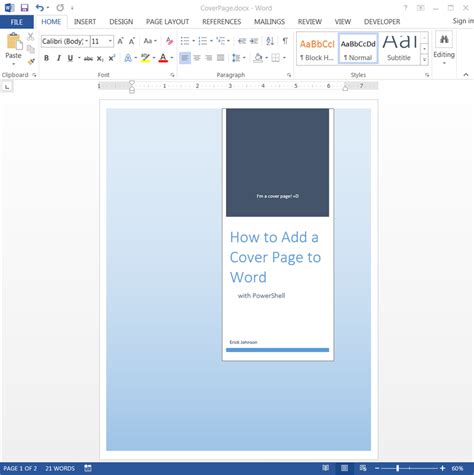The width and height of the screenshot is (474, 475).
Task: Toggle Strikethrough formatting
Action: 88,58
